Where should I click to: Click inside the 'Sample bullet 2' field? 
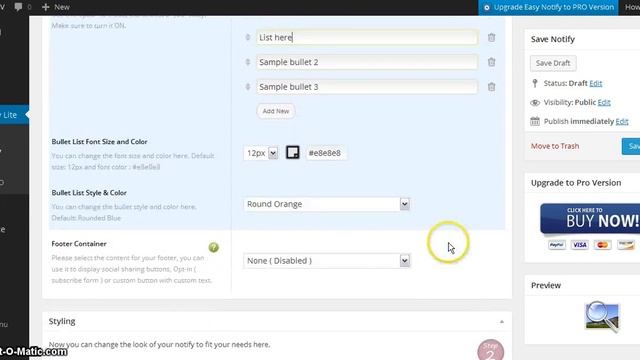[x=367, y=62]
